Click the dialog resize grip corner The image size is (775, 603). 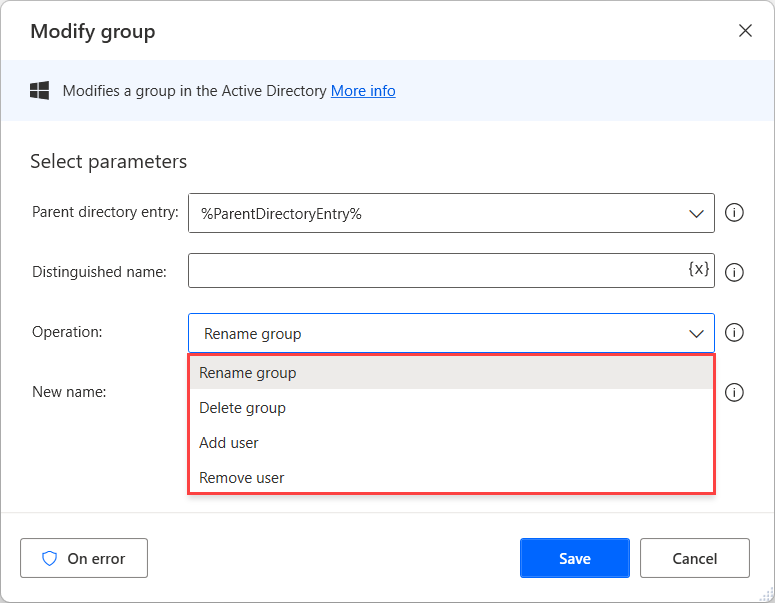tap(767, 595)
